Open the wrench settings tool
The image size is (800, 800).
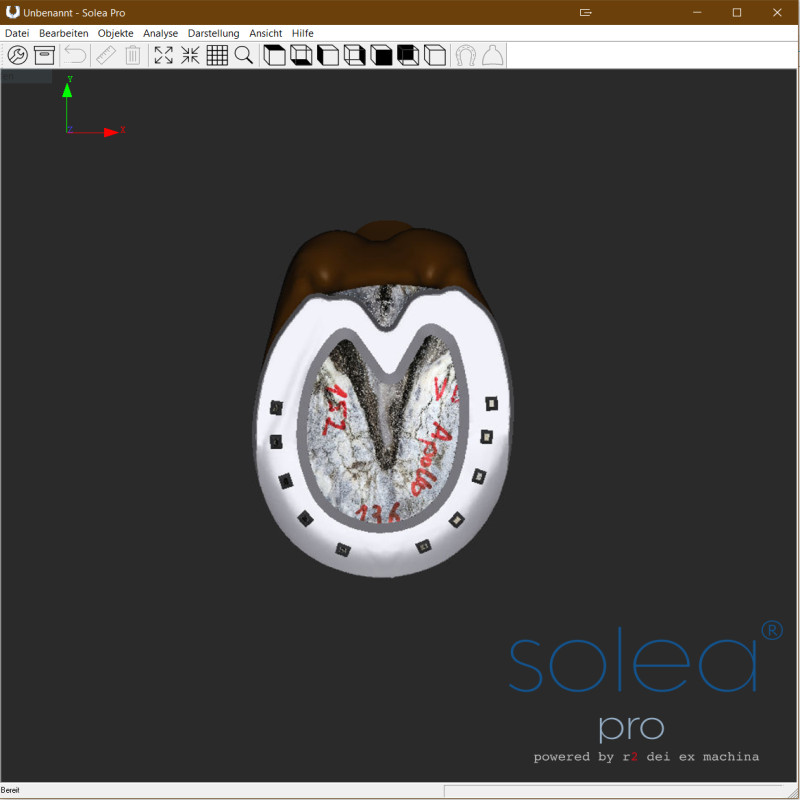point(17,56)
